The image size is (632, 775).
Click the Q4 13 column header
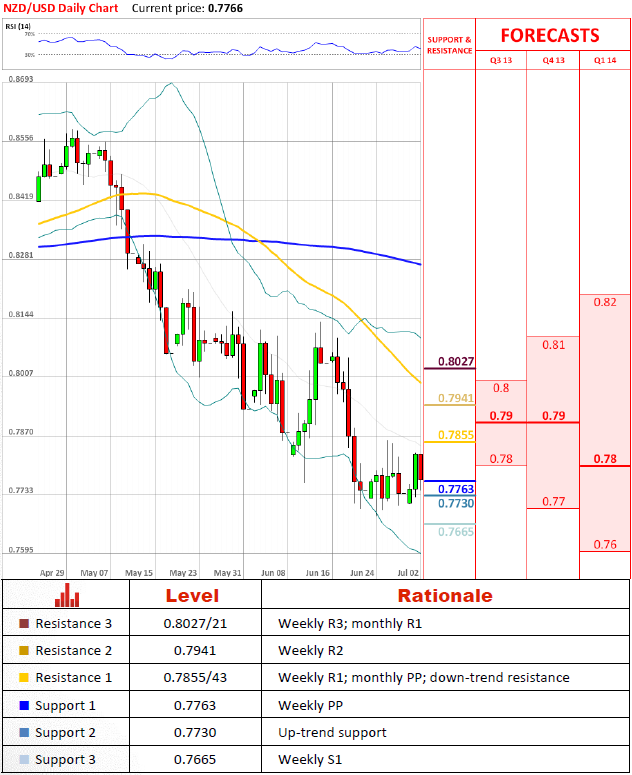553,60
